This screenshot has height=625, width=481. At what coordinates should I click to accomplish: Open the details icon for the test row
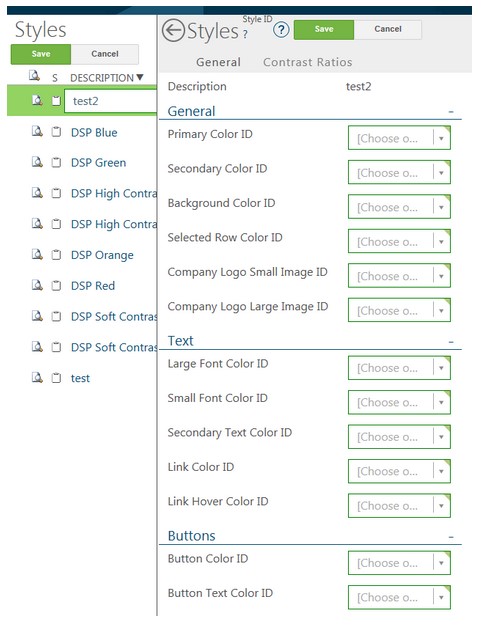click(x=37, y=377)
